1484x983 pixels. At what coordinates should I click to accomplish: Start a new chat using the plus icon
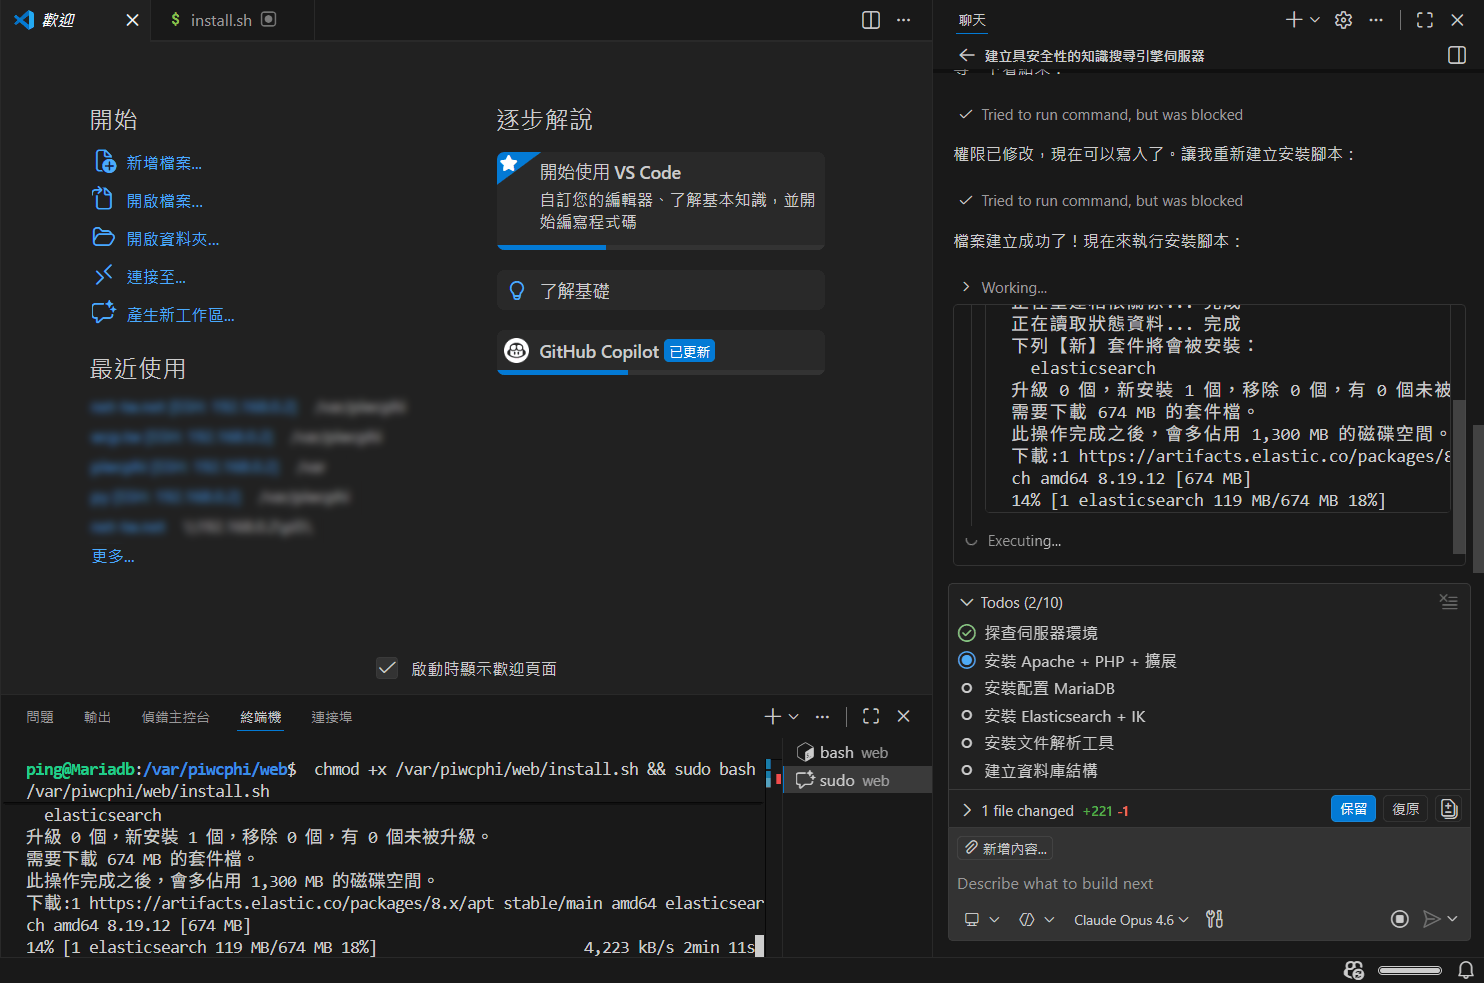click(x=1292, y=19)
